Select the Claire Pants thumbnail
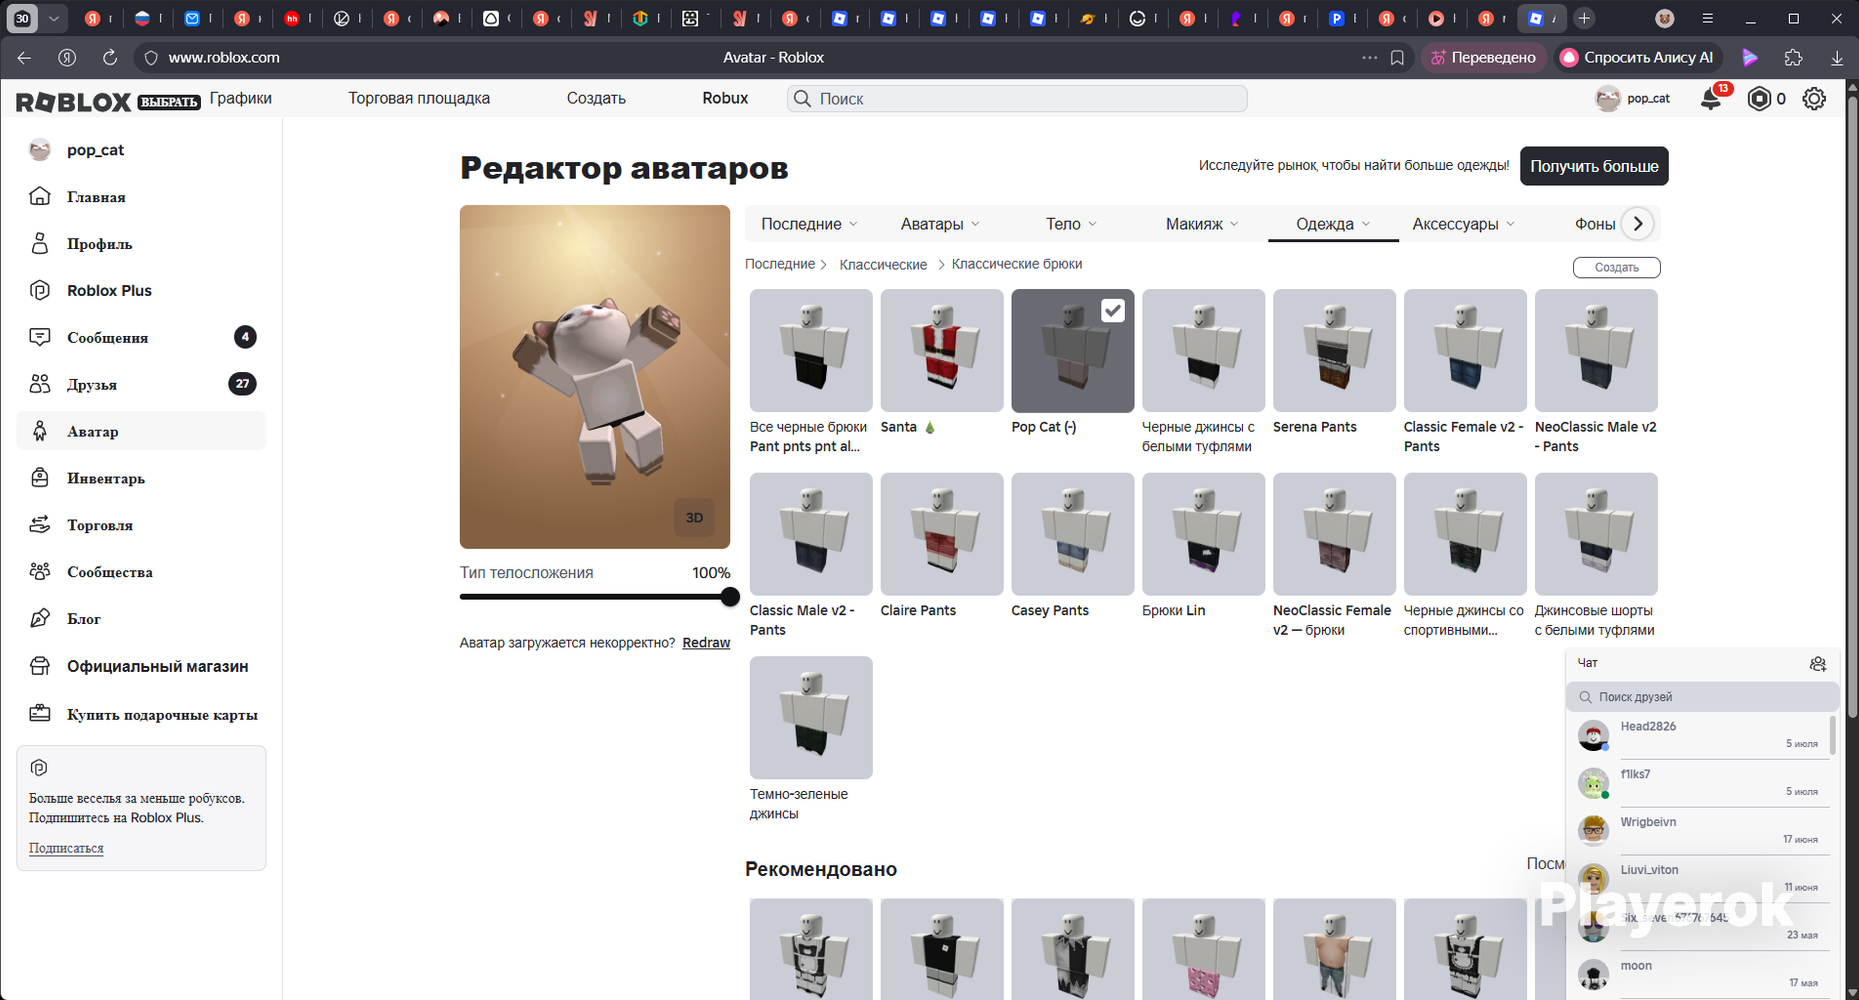1859x1000 pixels. click(x=942, y=534)
